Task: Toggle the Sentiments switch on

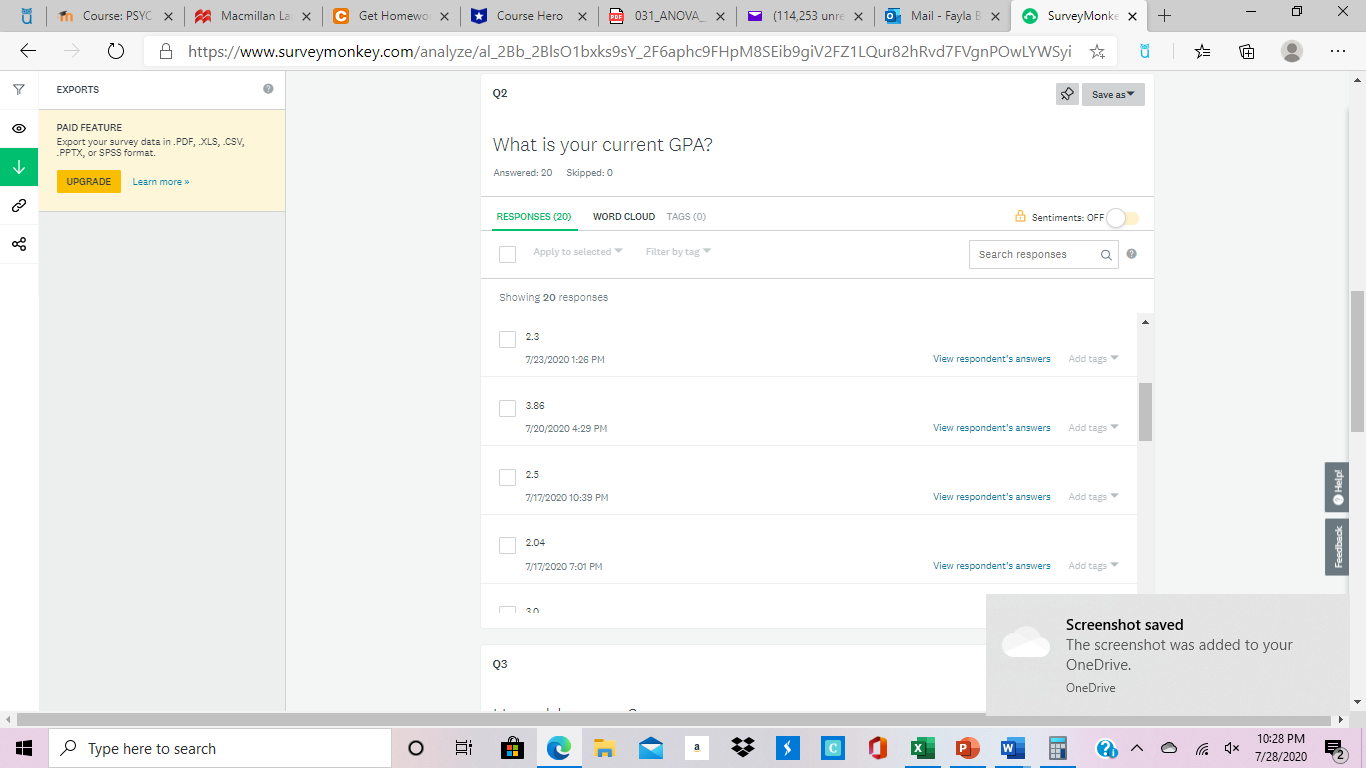Action: click(1122, 217)
